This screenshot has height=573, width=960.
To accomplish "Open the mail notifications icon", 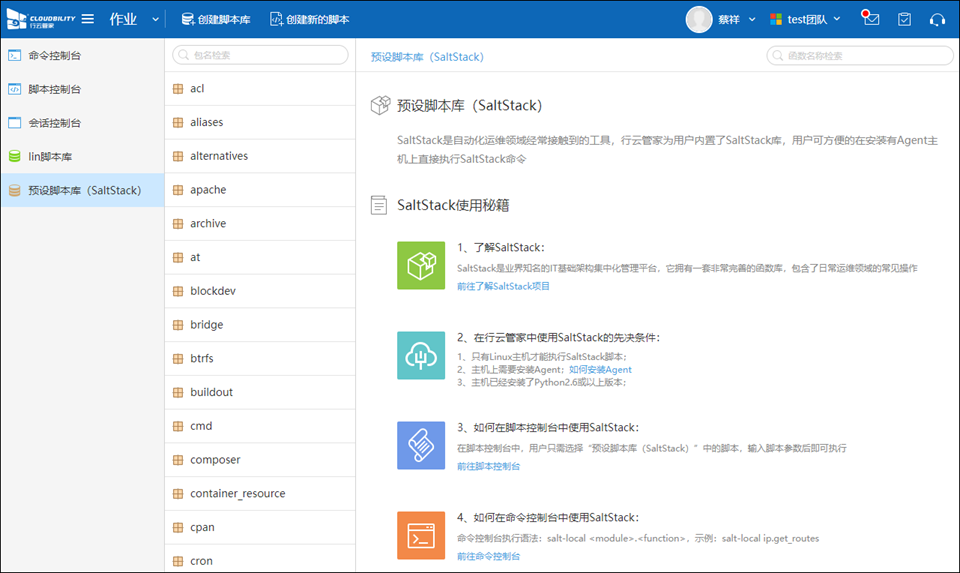I will 870,19.
